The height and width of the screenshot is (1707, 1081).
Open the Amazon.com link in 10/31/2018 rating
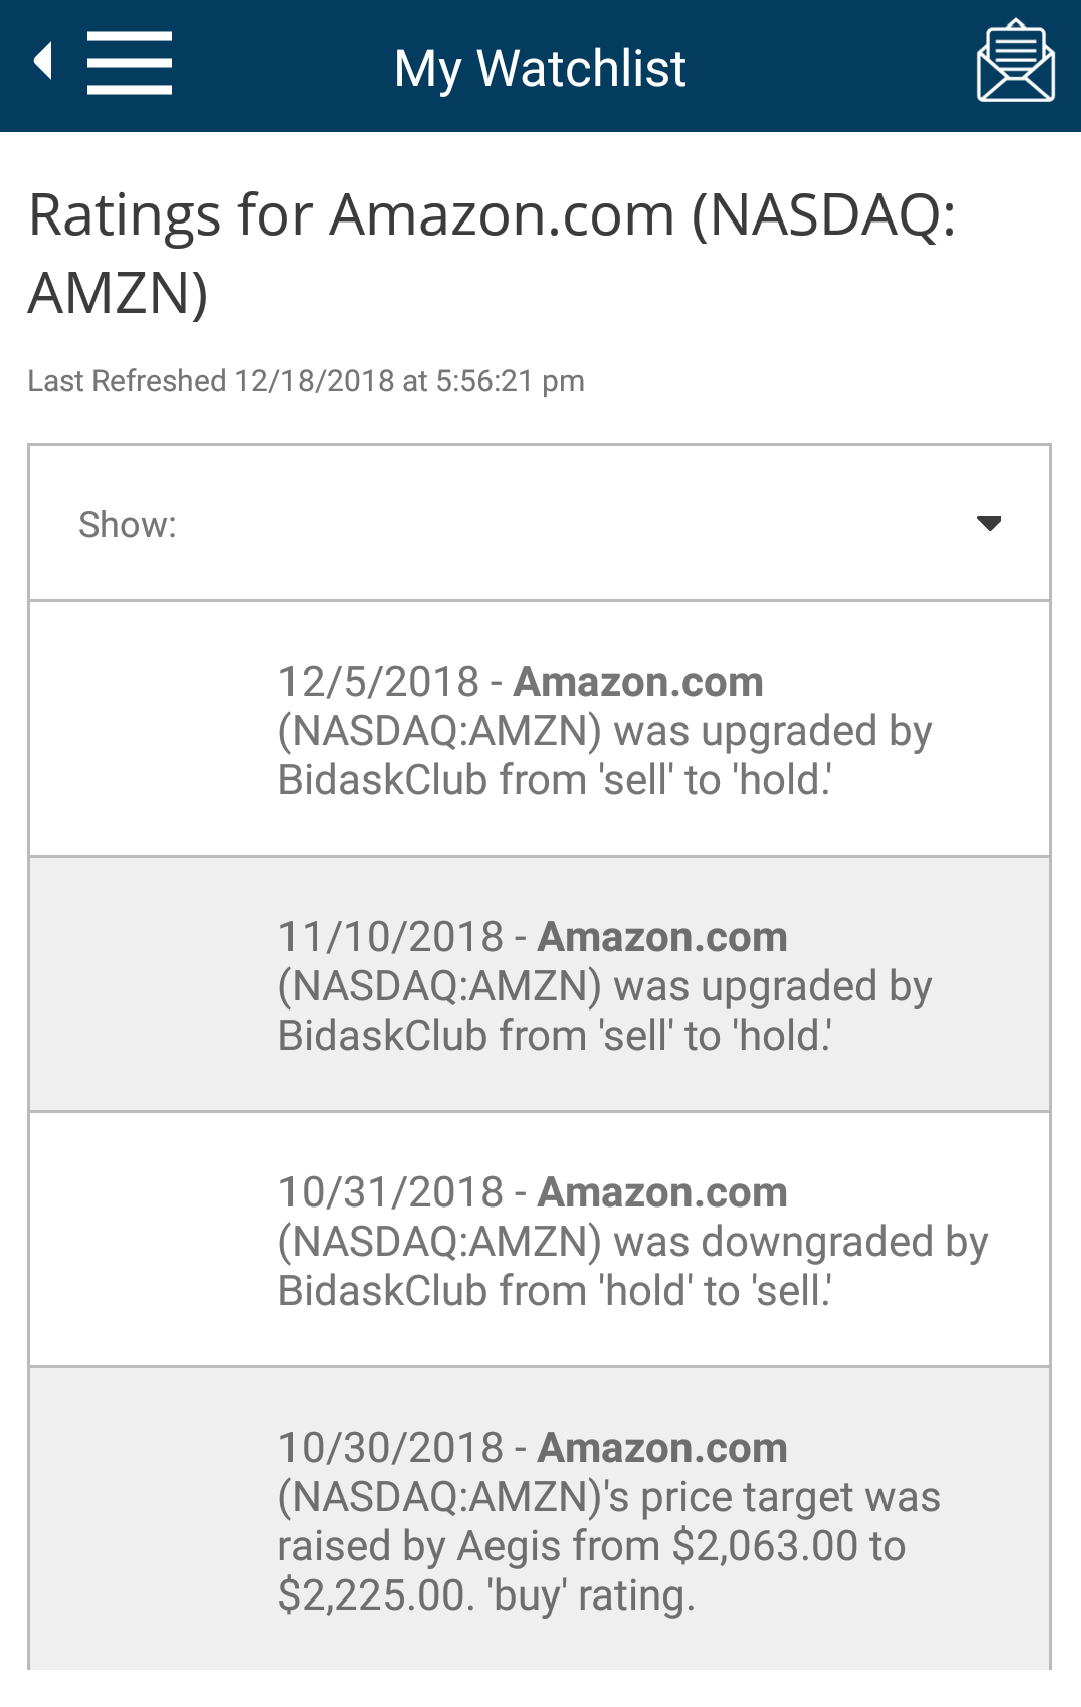(x=662, y=1192)
